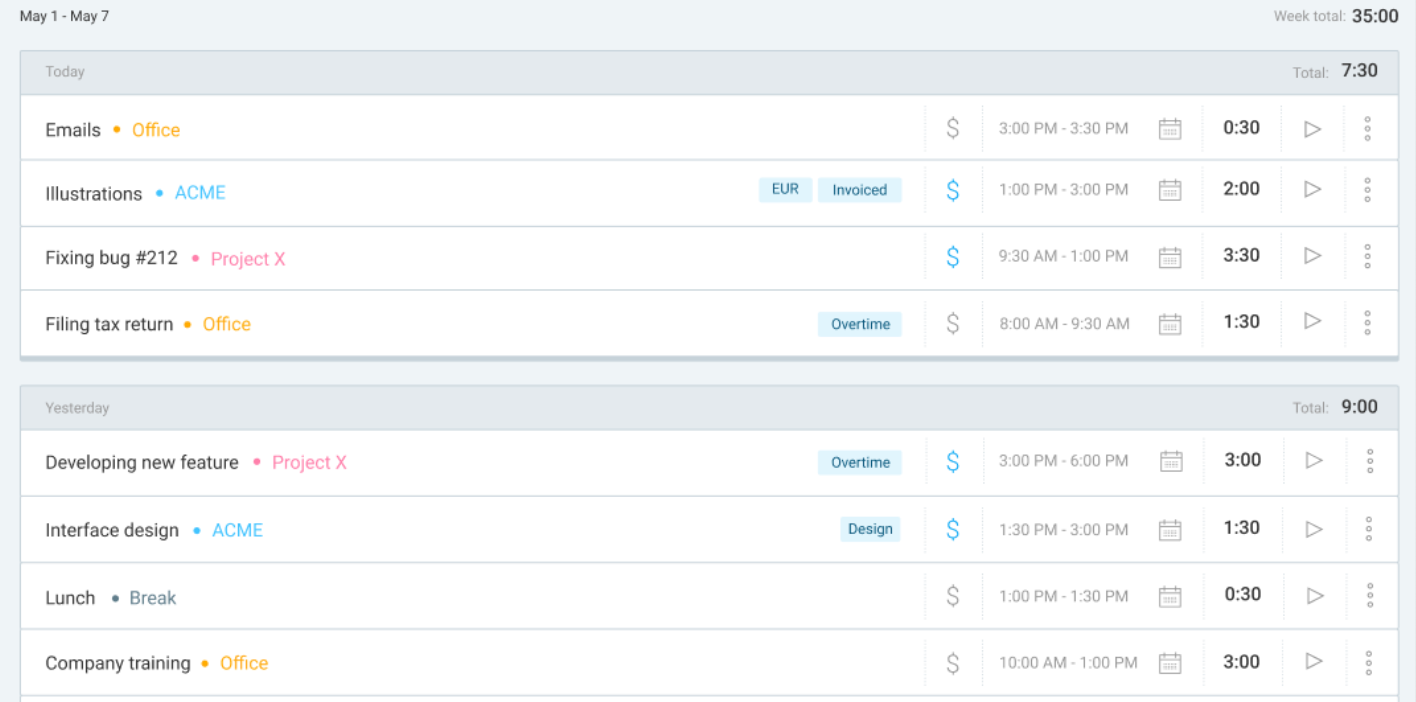Open more options for Fixing bug #212
Viewport: 1416px width, 702px height.
tap(1367, 256)
